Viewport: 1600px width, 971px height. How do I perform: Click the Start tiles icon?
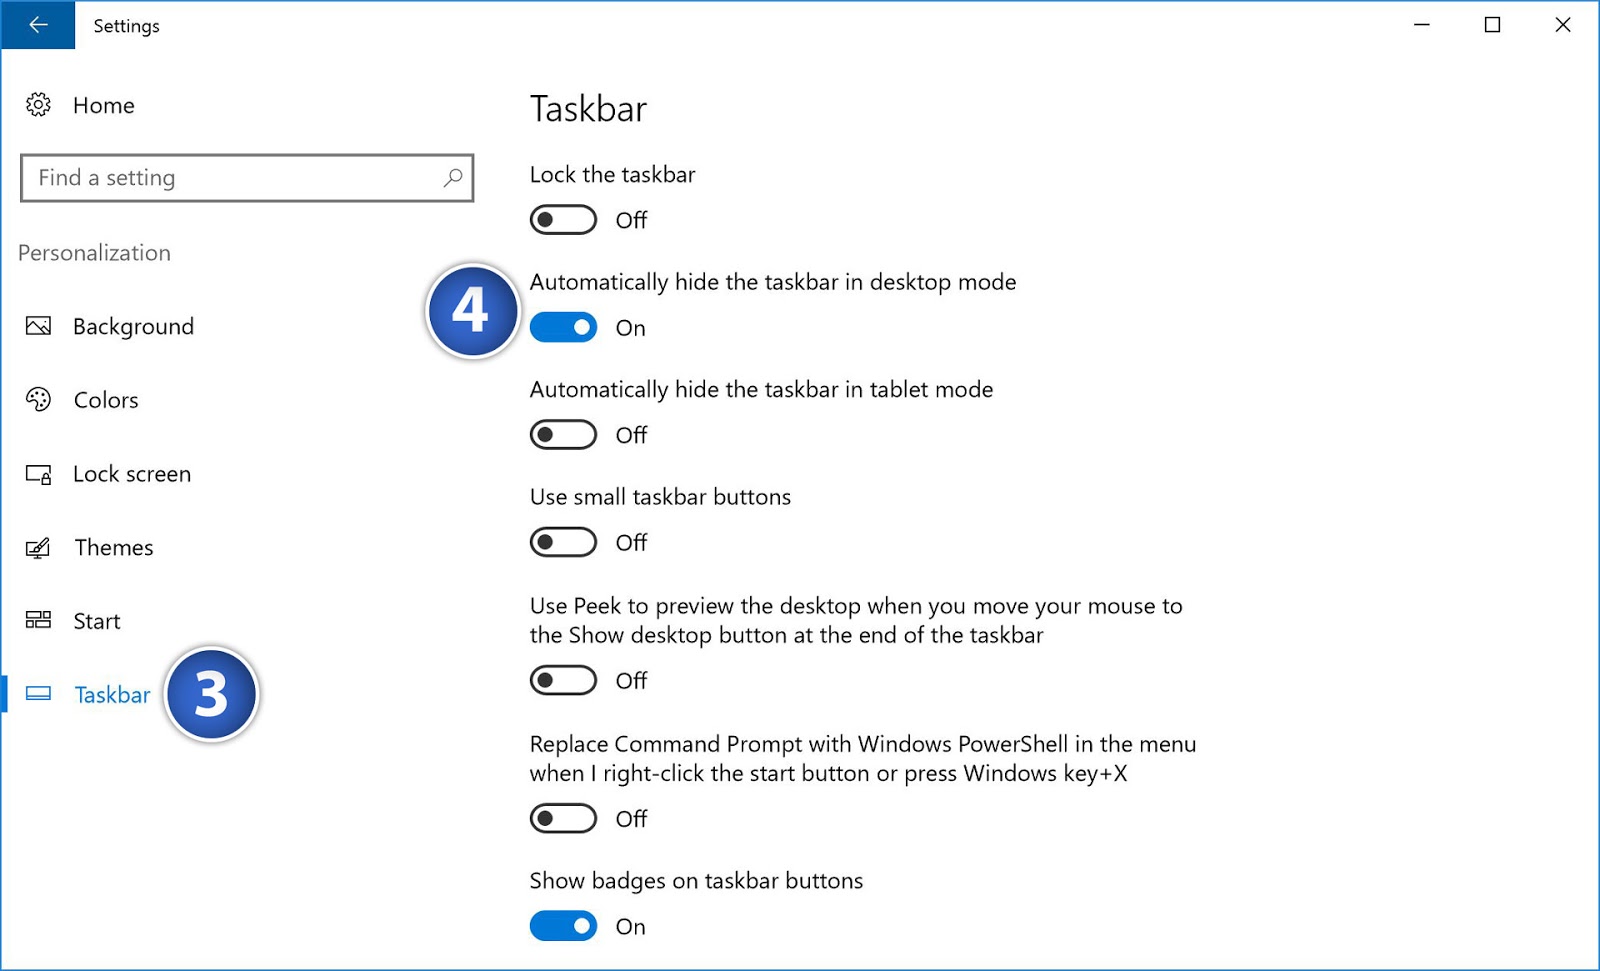[38, 620]
